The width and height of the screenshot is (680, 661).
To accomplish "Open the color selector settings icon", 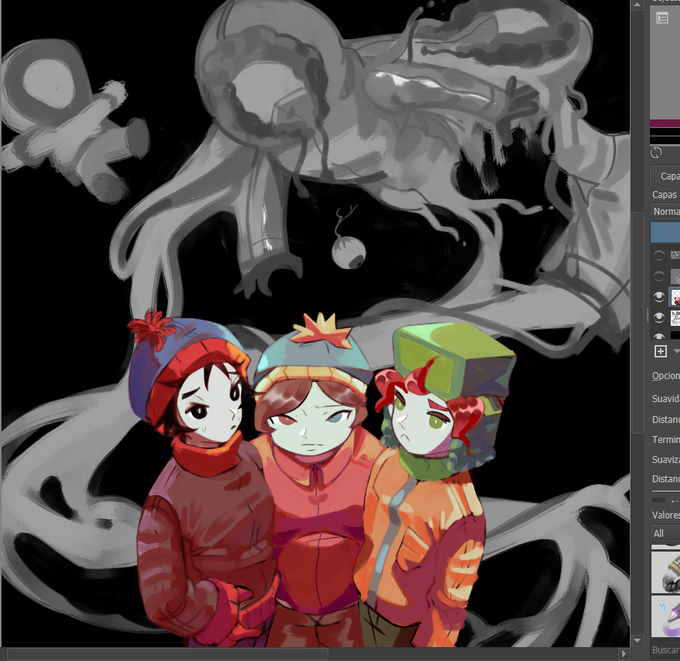I will 662,18.
